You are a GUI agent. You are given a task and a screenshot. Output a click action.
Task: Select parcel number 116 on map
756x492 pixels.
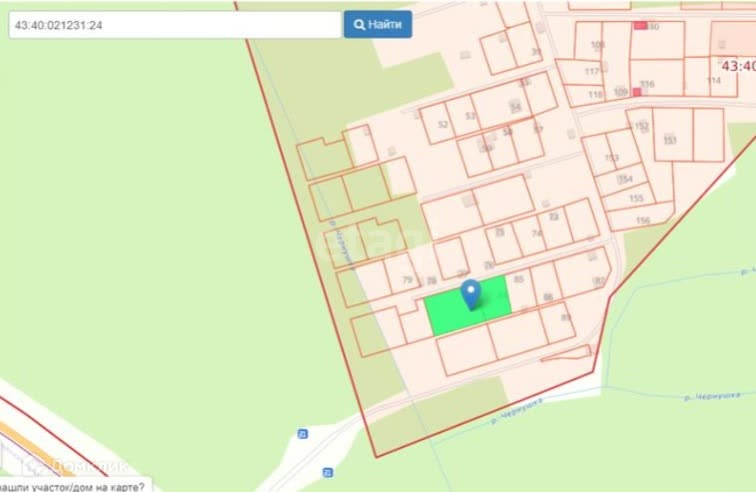click(647, 84)
